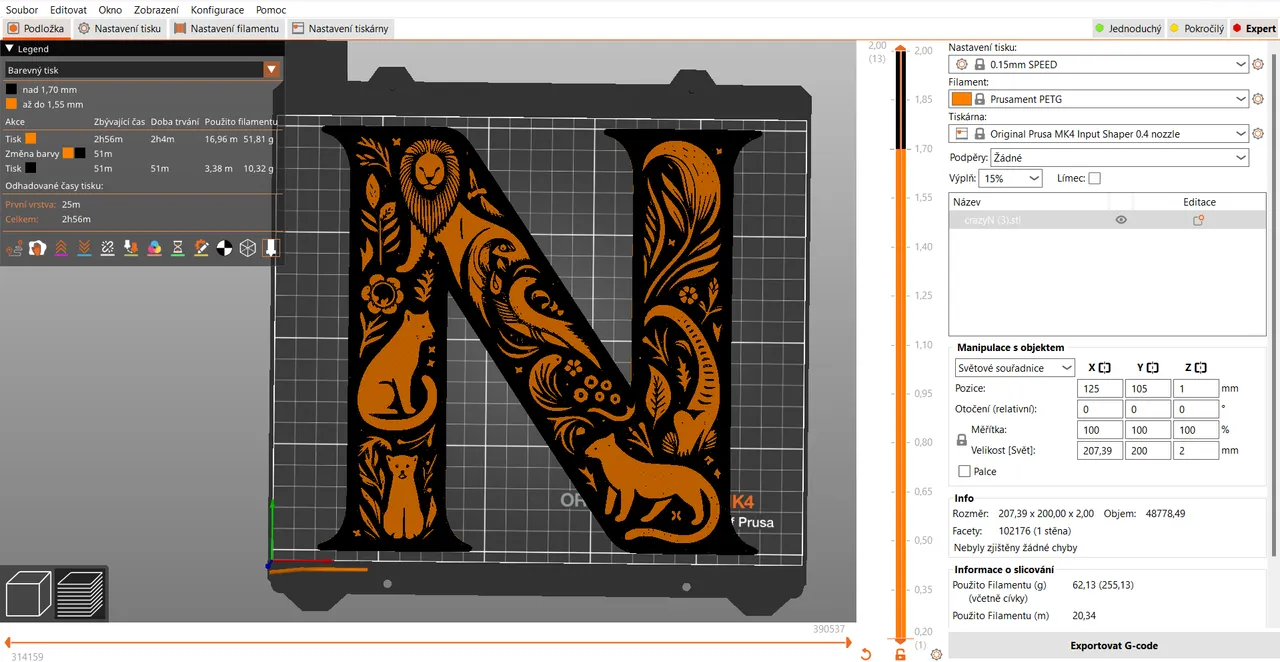Viewport: 1280px width, 662px height.
Task: Toggle the custom G-code gear icon
Action: (200, 247)
